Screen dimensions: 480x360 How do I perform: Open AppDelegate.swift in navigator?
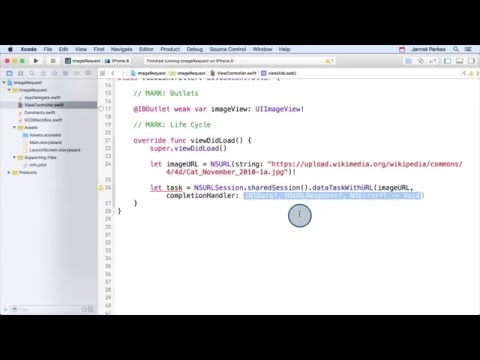click(42, 97)
